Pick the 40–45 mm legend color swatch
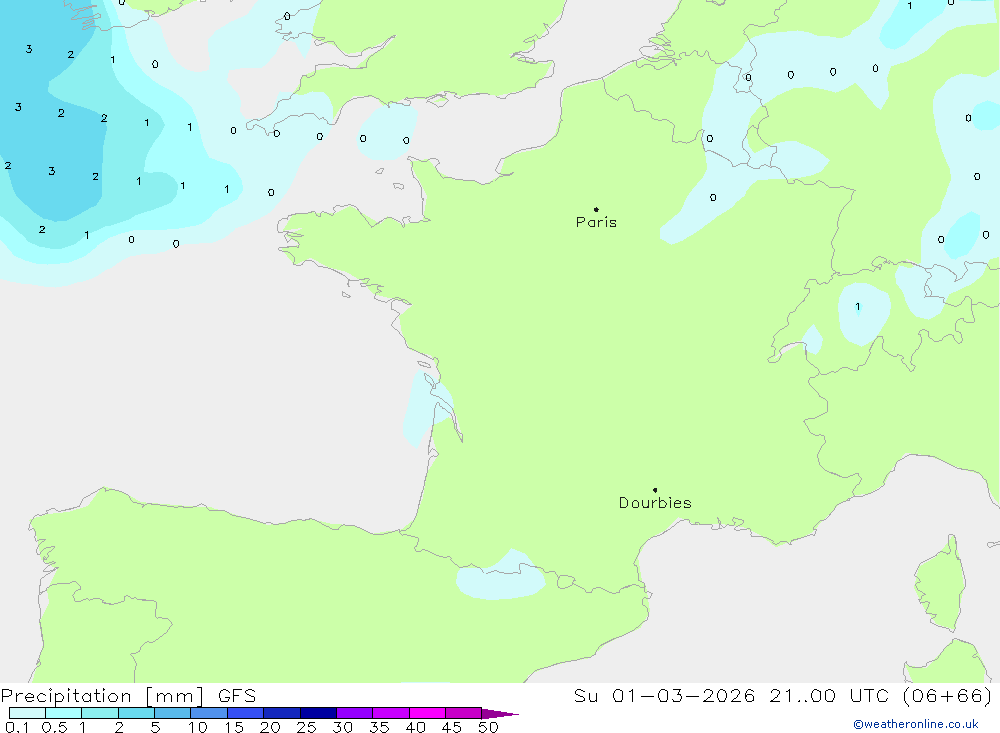Image resolution: width=1000 pixels, height=733 pixels. [427, 713]
